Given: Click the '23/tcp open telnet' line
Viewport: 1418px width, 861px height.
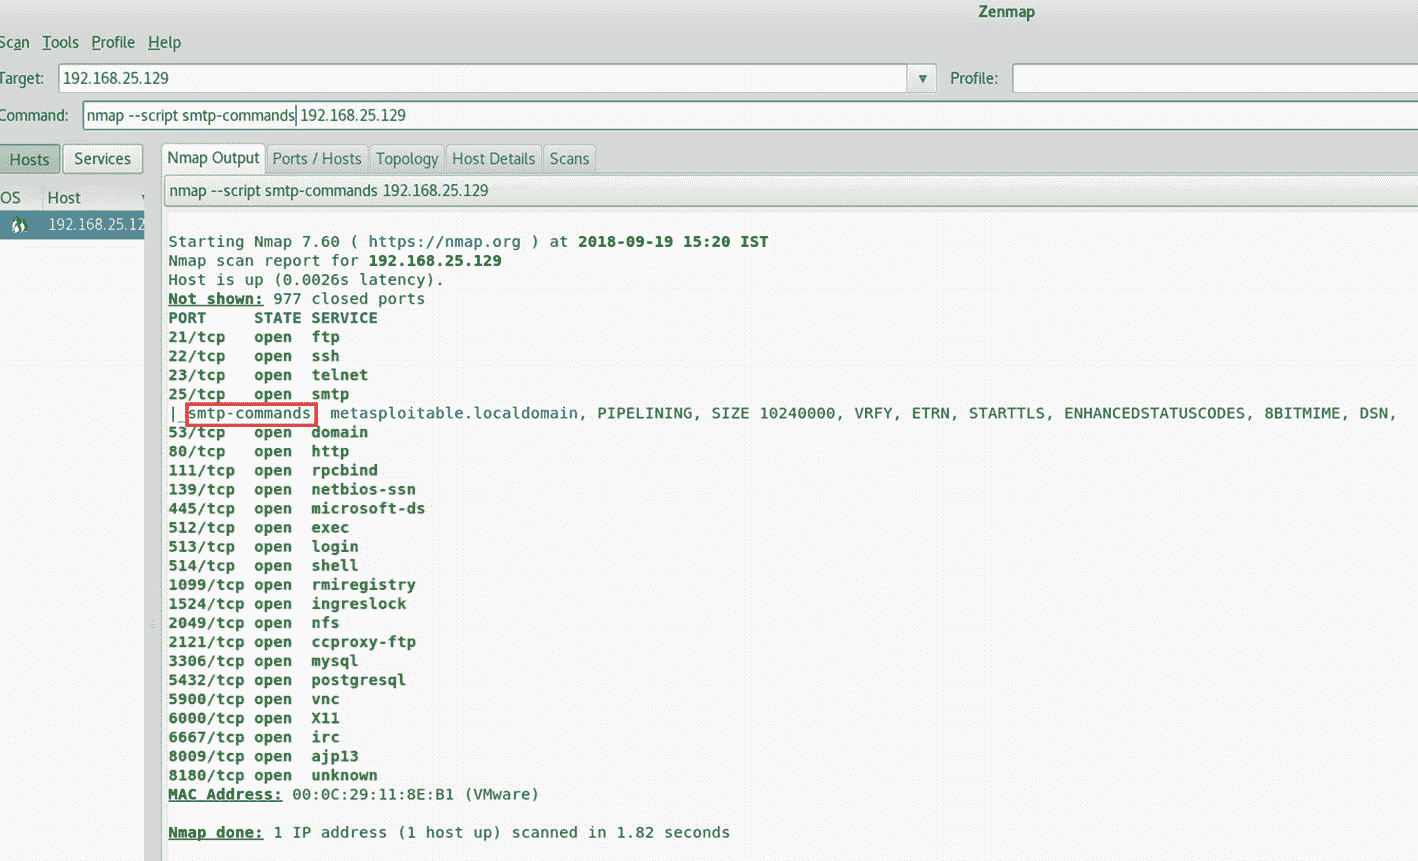Looking at the screenshot, I should coord(268,375).
